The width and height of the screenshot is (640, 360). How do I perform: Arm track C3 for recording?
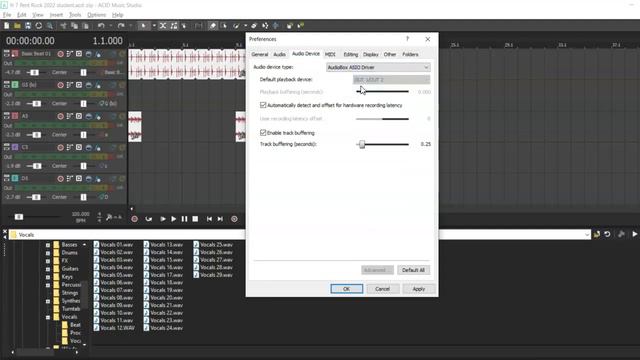pos(60,147)
